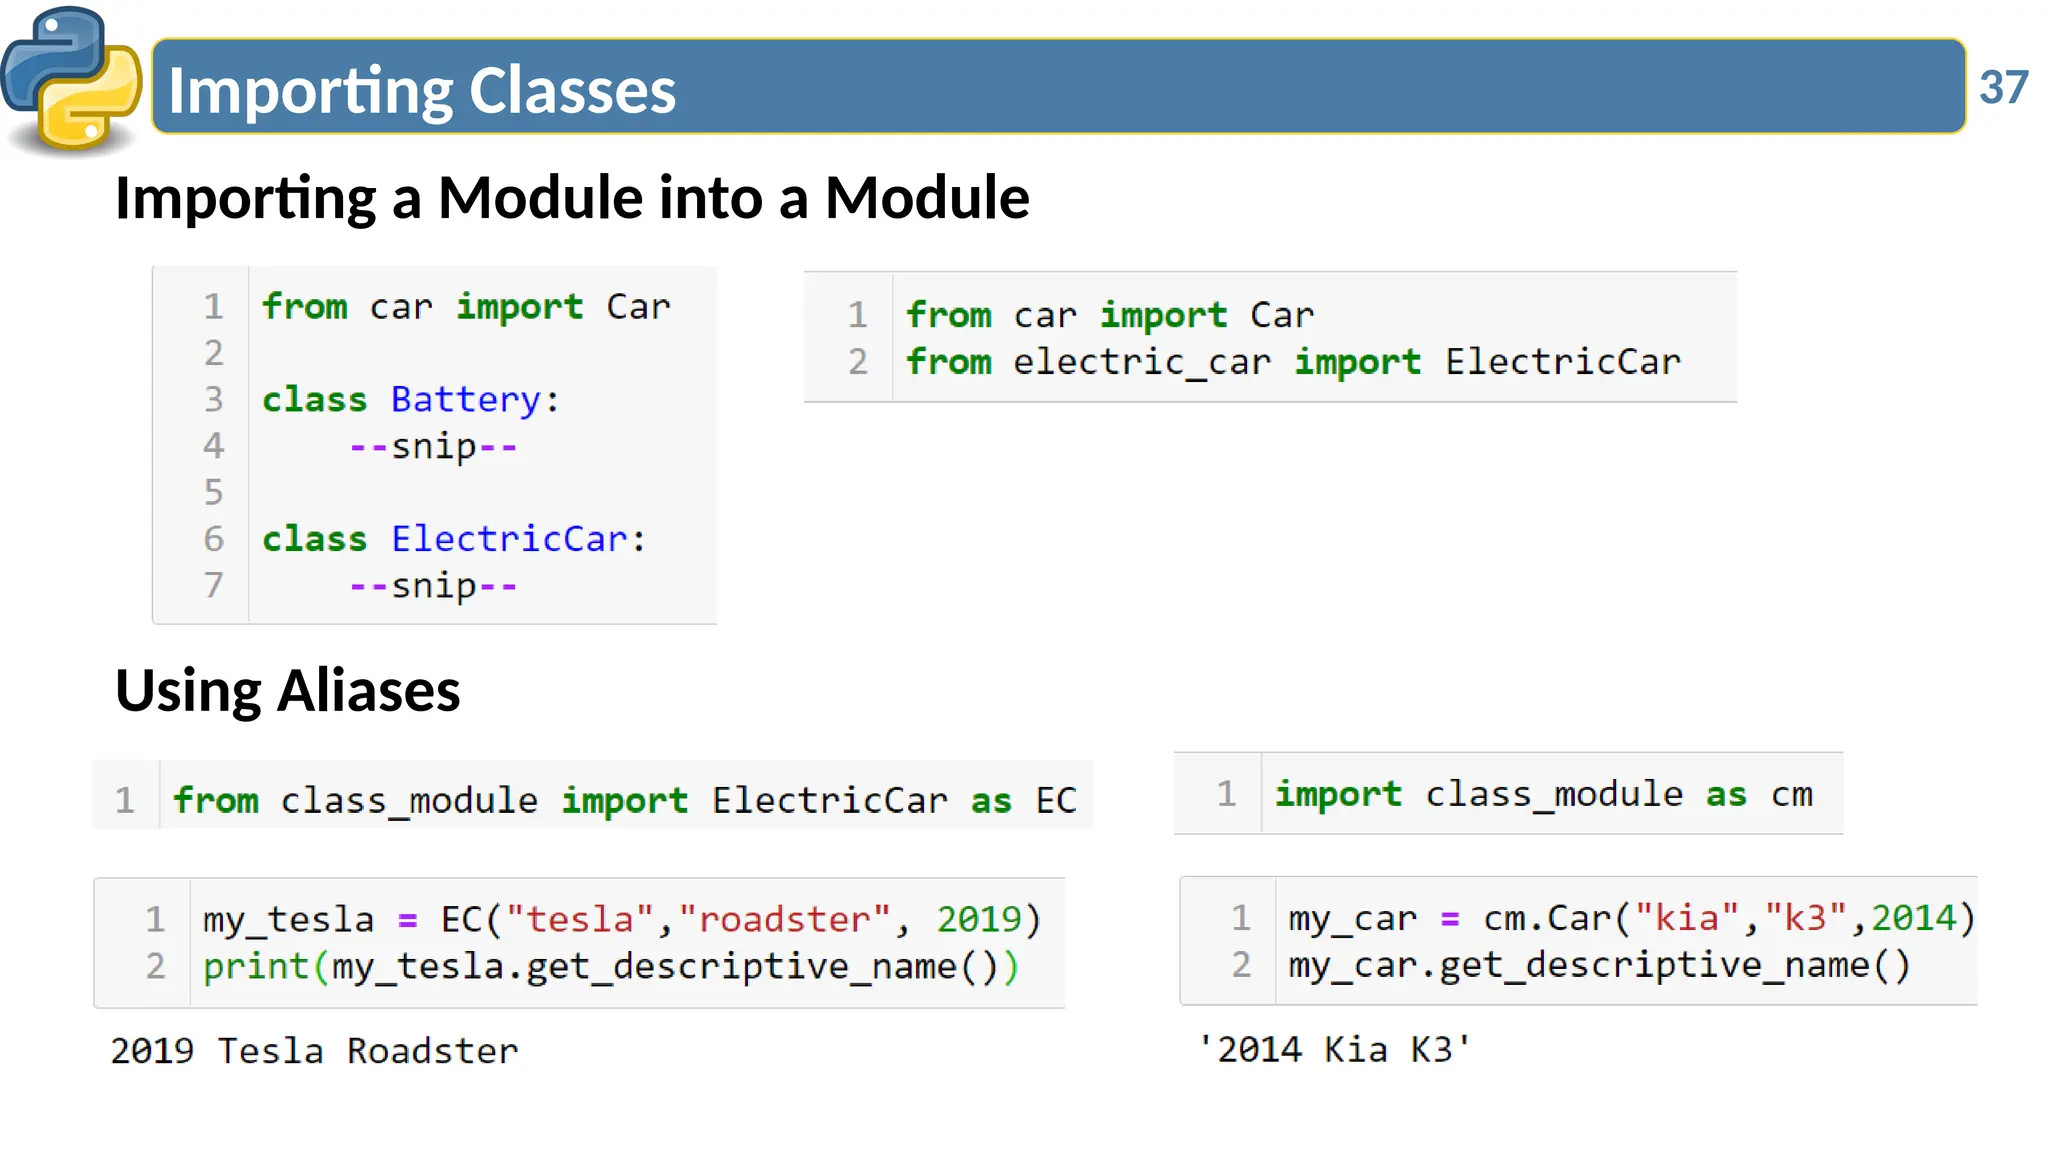Click the 'class ElectricCar:' code line
Viewport: 2048px width, 1152px height.
coord(455,539)
